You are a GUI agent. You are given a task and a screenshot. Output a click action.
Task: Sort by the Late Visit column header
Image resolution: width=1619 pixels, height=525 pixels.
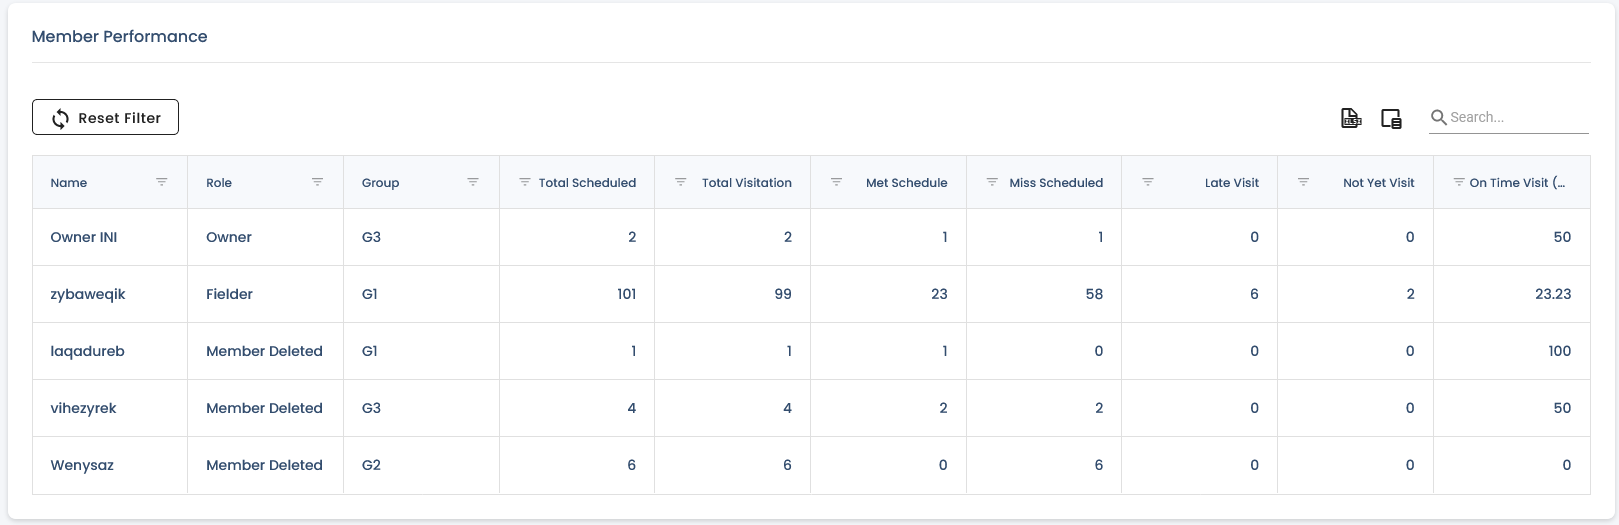1231,183
